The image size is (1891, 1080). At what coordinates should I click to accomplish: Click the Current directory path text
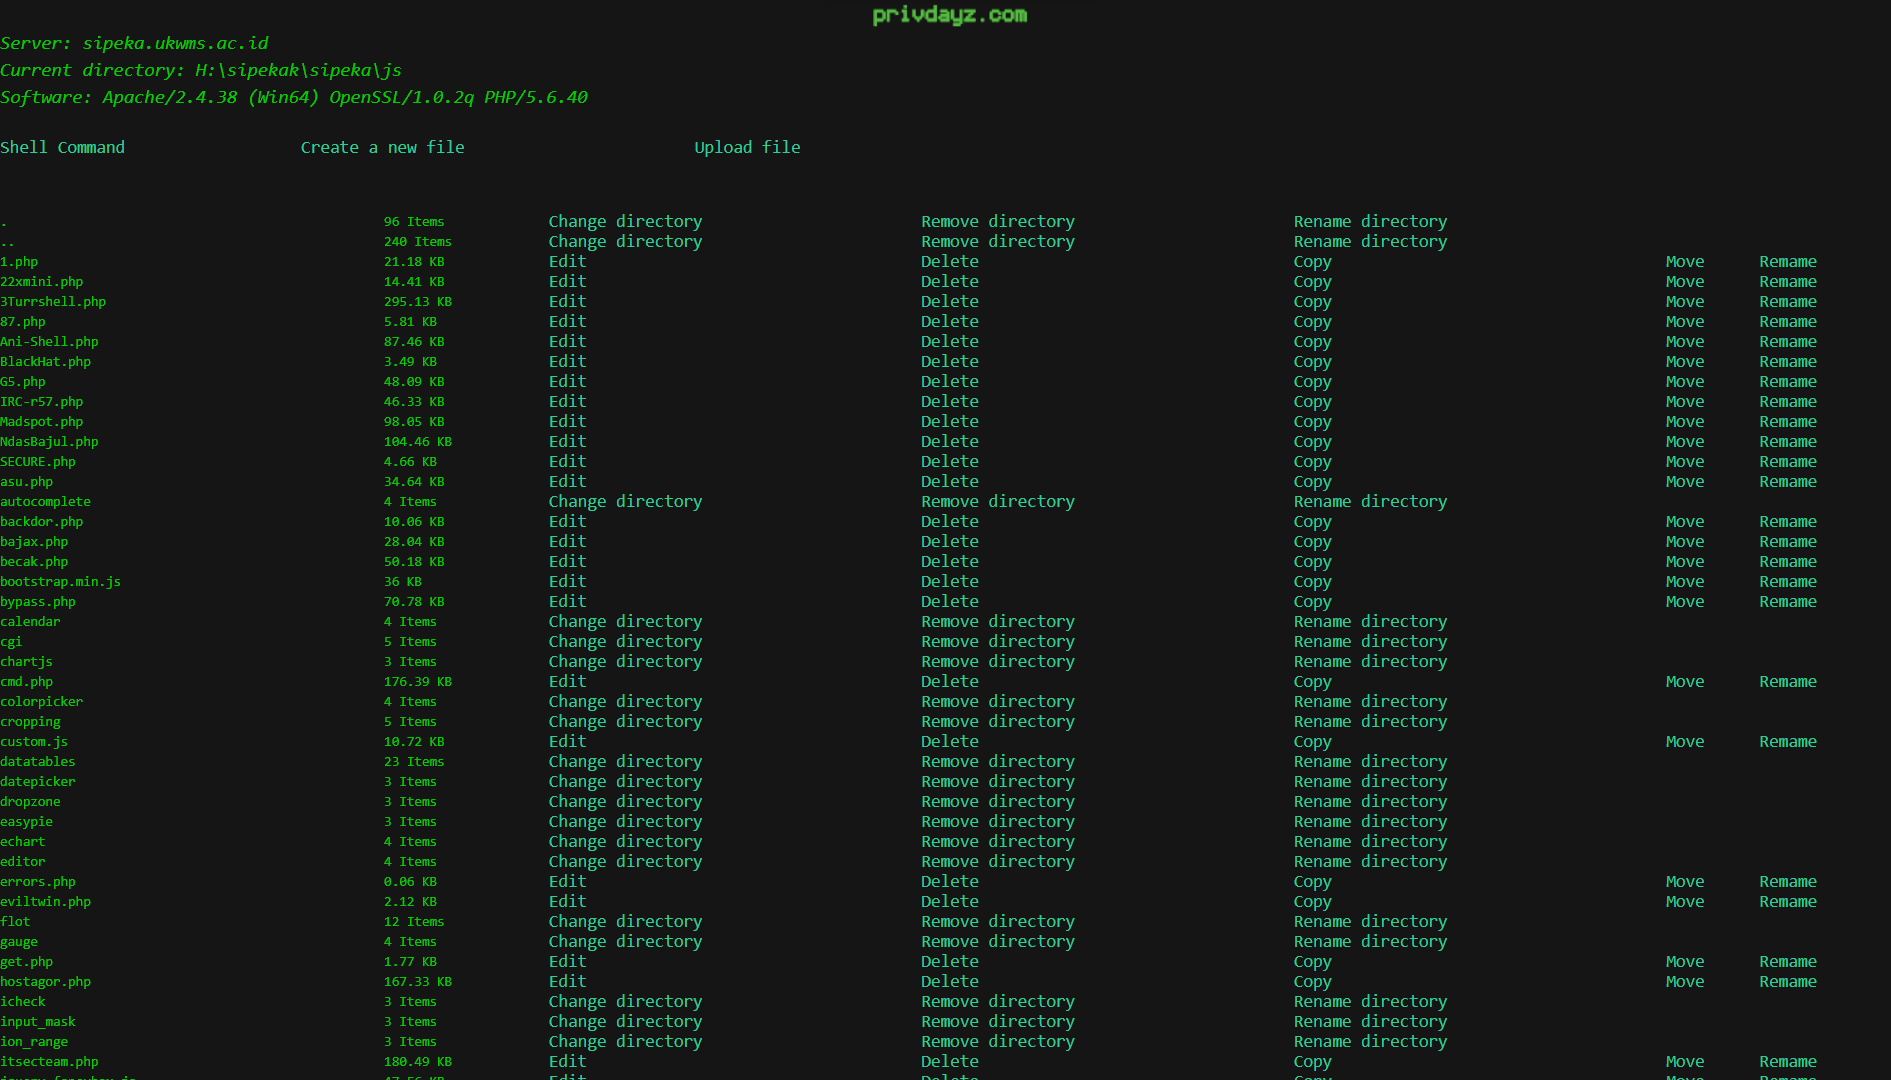[x=200, y=70]
